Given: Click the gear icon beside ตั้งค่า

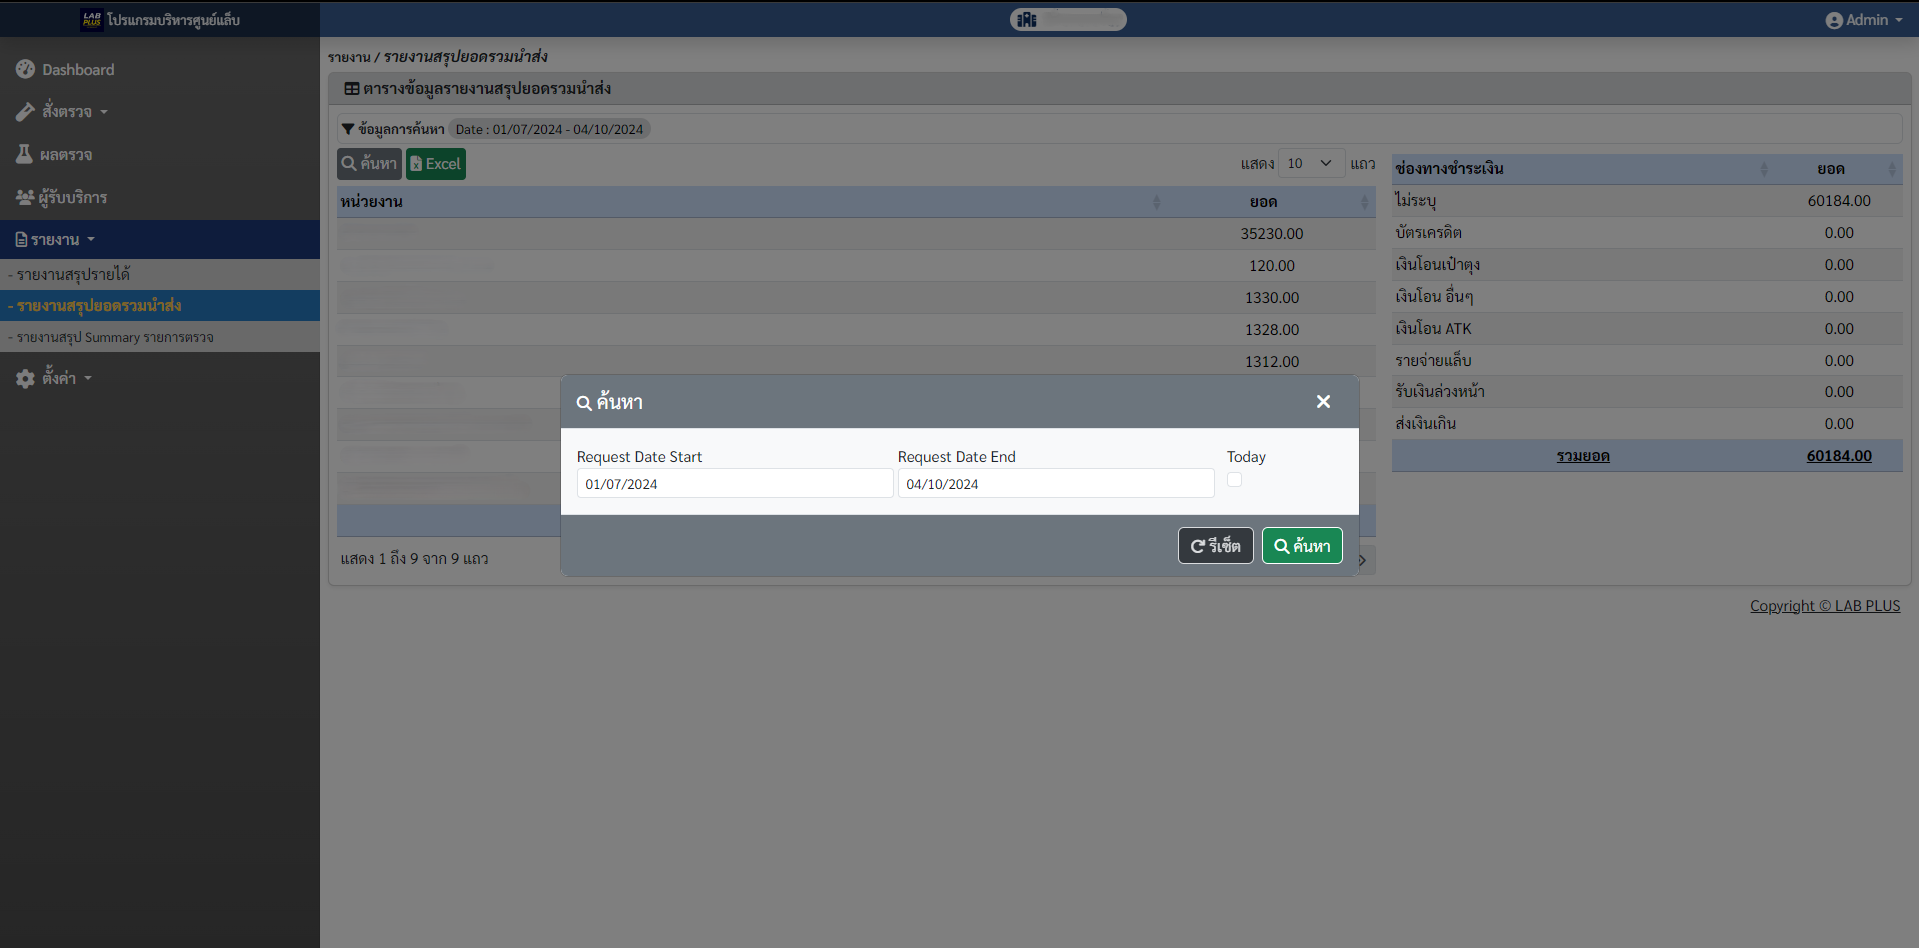Looking at the screenshot, I should point(25,378).
